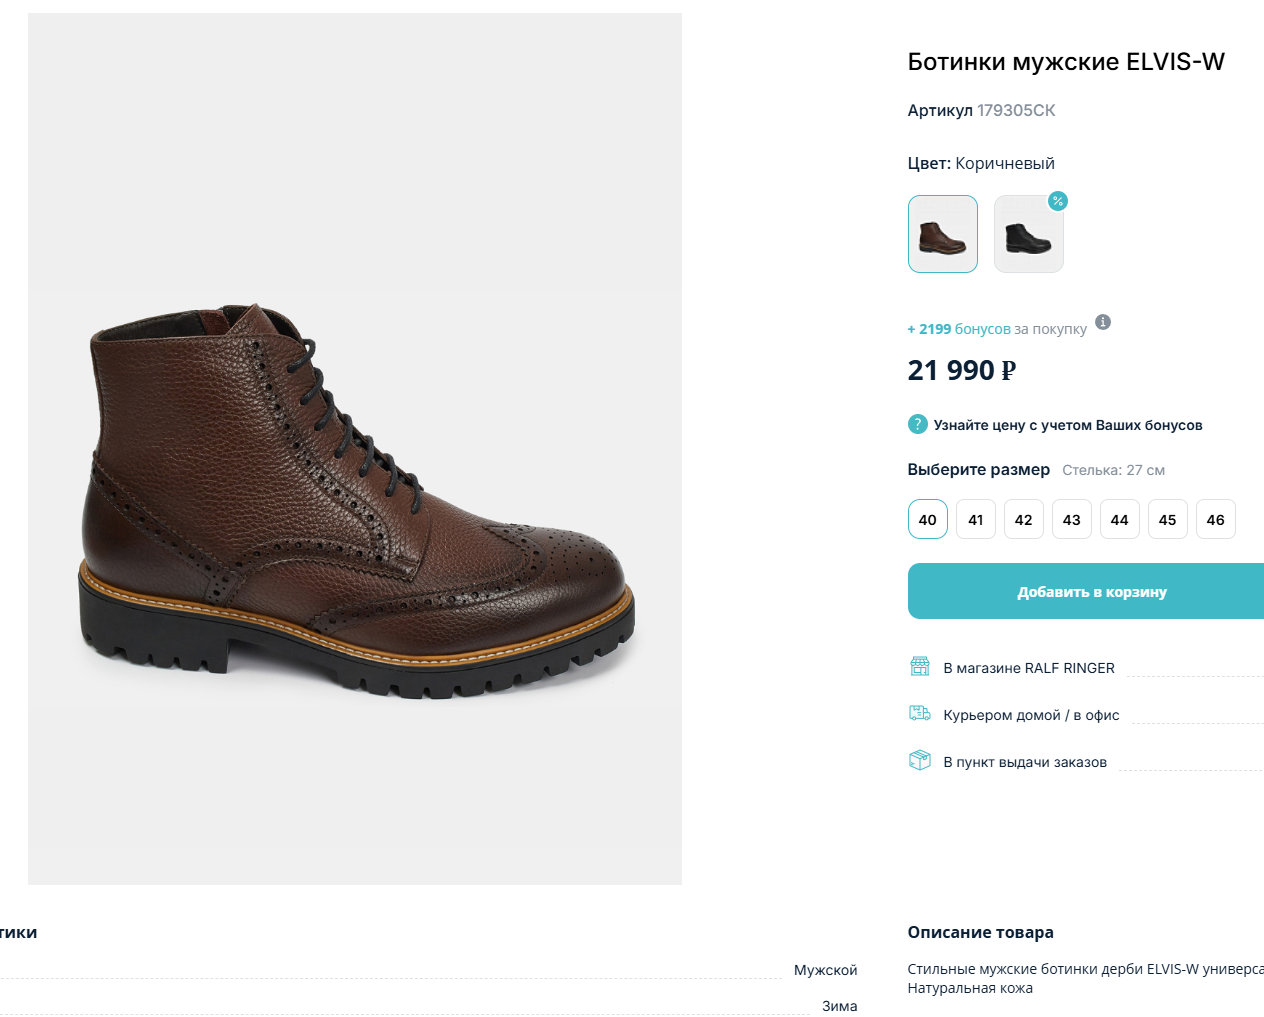The image size is (1264, 1017).
Task: Click the 2199 bonuses text
Action: [958, 329]
